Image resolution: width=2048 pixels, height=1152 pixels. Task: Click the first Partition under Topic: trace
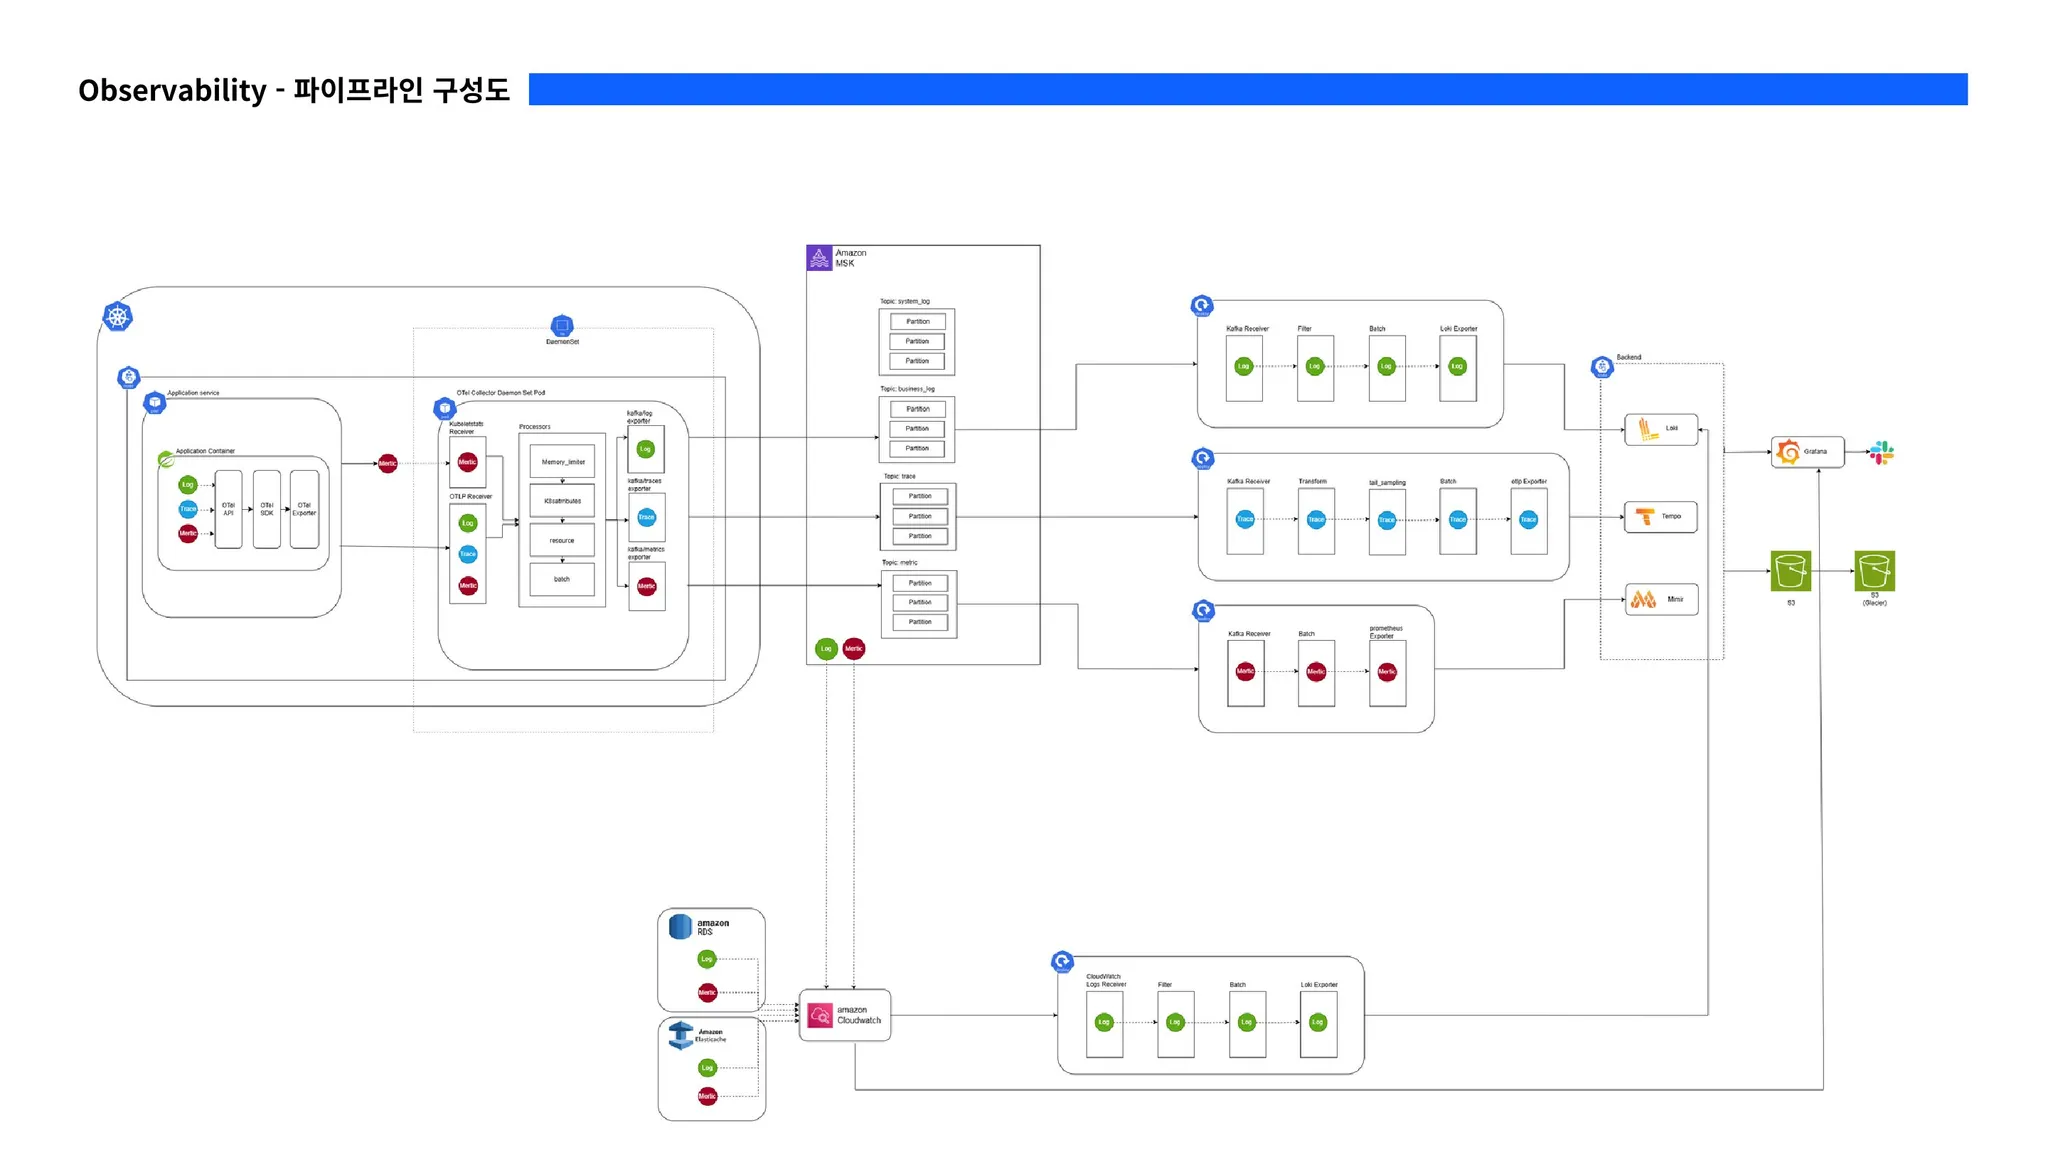919,496
